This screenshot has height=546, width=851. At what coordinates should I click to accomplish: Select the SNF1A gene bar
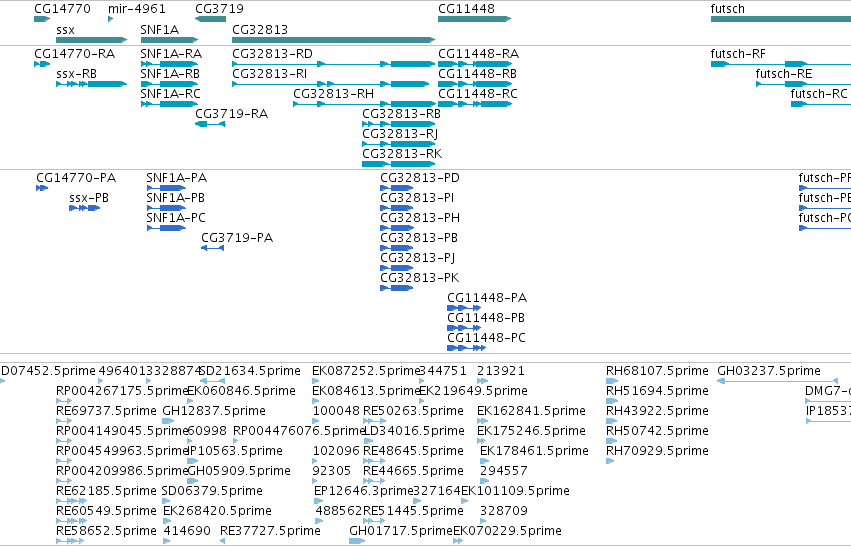[x=169, y=40]
